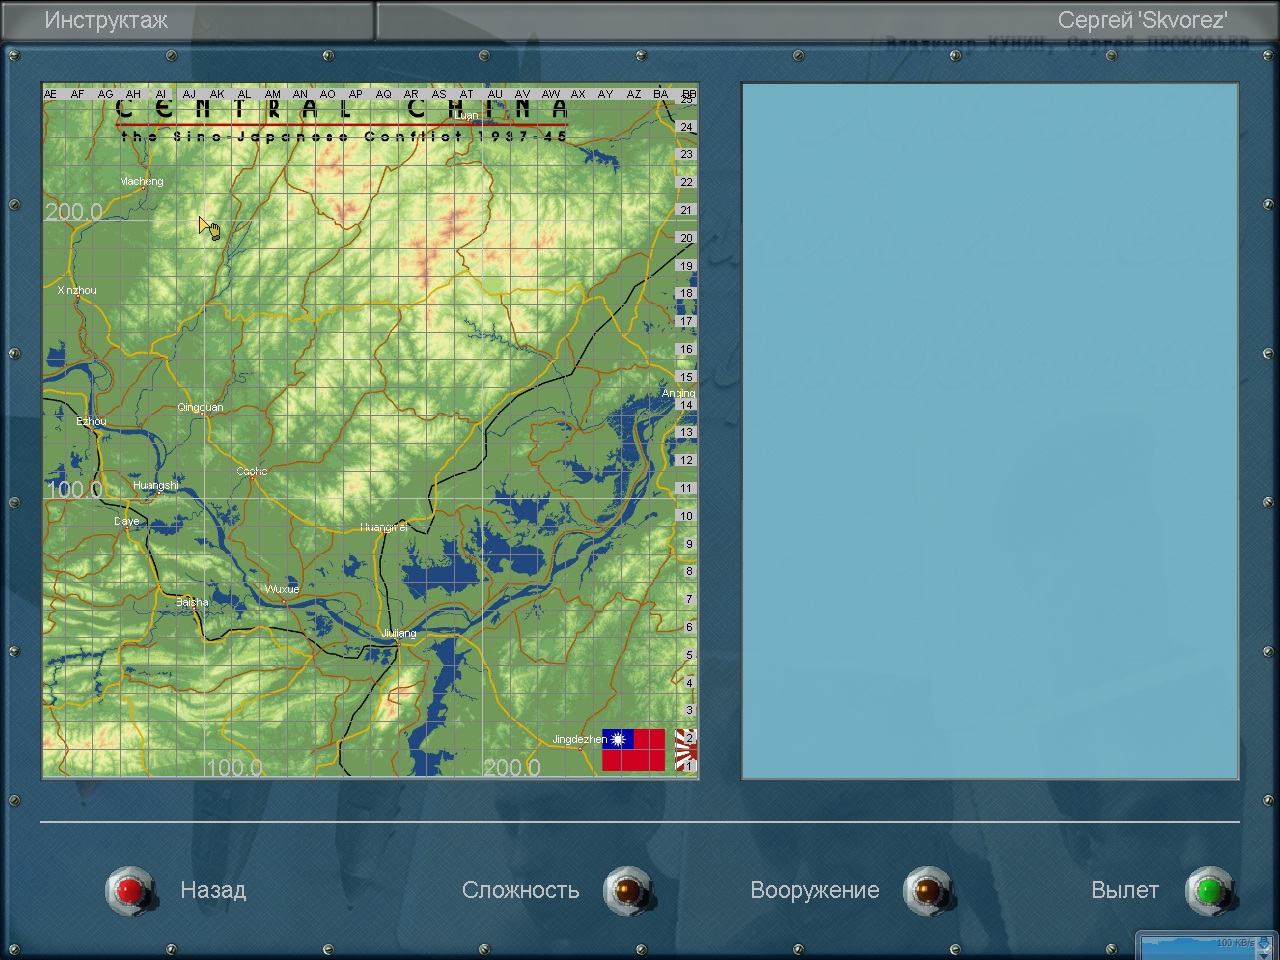The width and height of the screenshot is (1280, 960).
Task: Click the pilot name Сергей 'Skvorez'
Action: pos(1142,20)
